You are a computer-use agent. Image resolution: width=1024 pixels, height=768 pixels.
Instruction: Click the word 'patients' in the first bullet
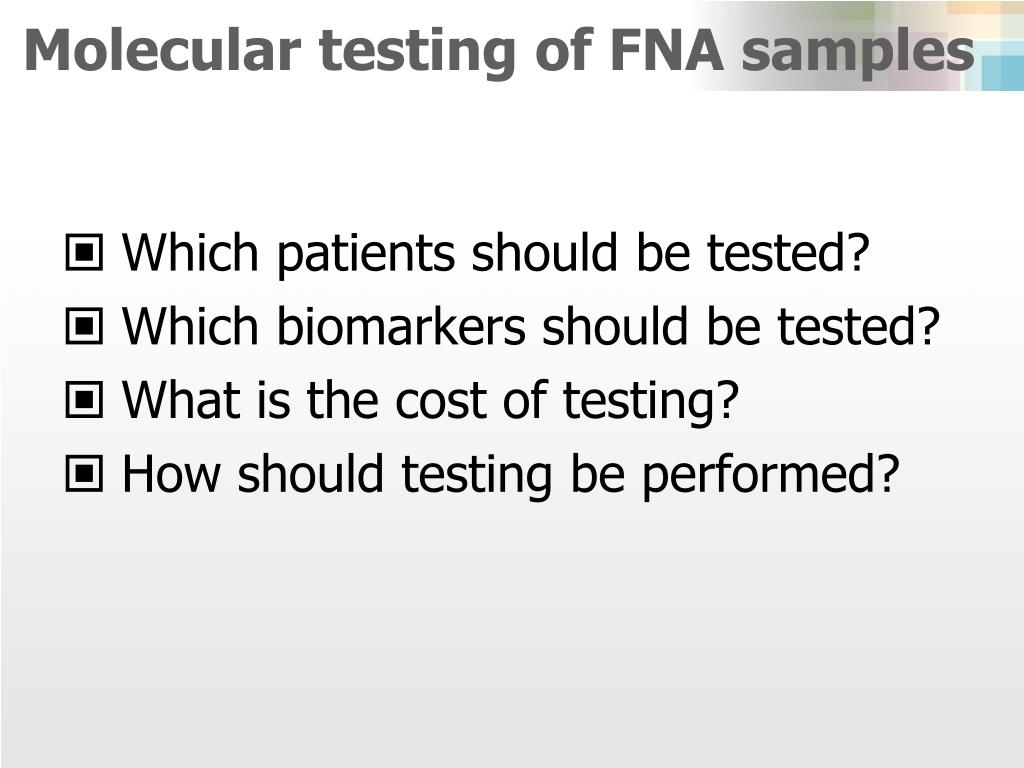point(366,255)
